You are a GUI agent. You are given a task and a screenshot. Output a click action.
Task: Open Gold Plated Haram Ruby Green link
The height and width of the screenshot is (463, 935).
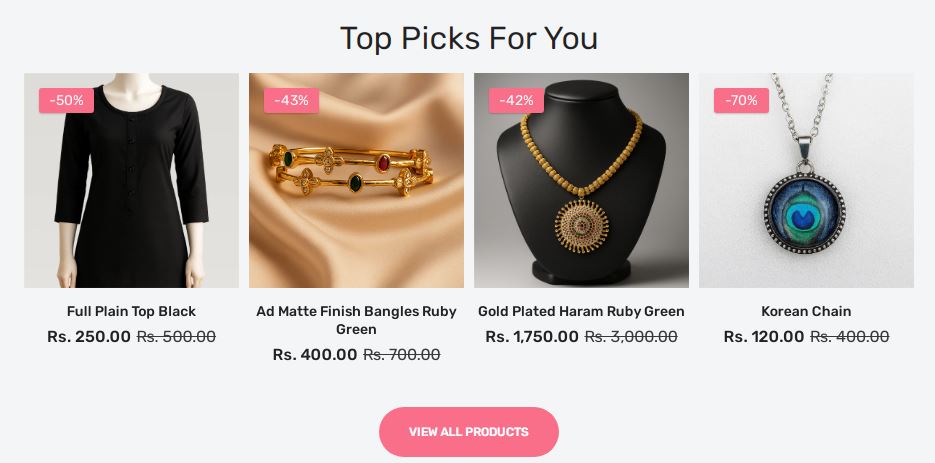[581, 311]
